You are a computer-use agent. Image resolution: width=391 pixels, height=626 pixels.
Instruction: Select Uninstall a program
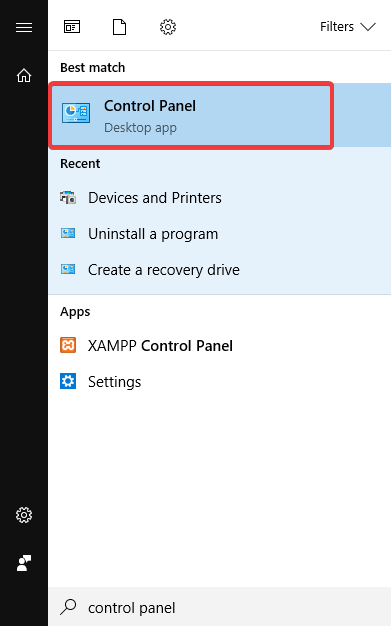220,234
